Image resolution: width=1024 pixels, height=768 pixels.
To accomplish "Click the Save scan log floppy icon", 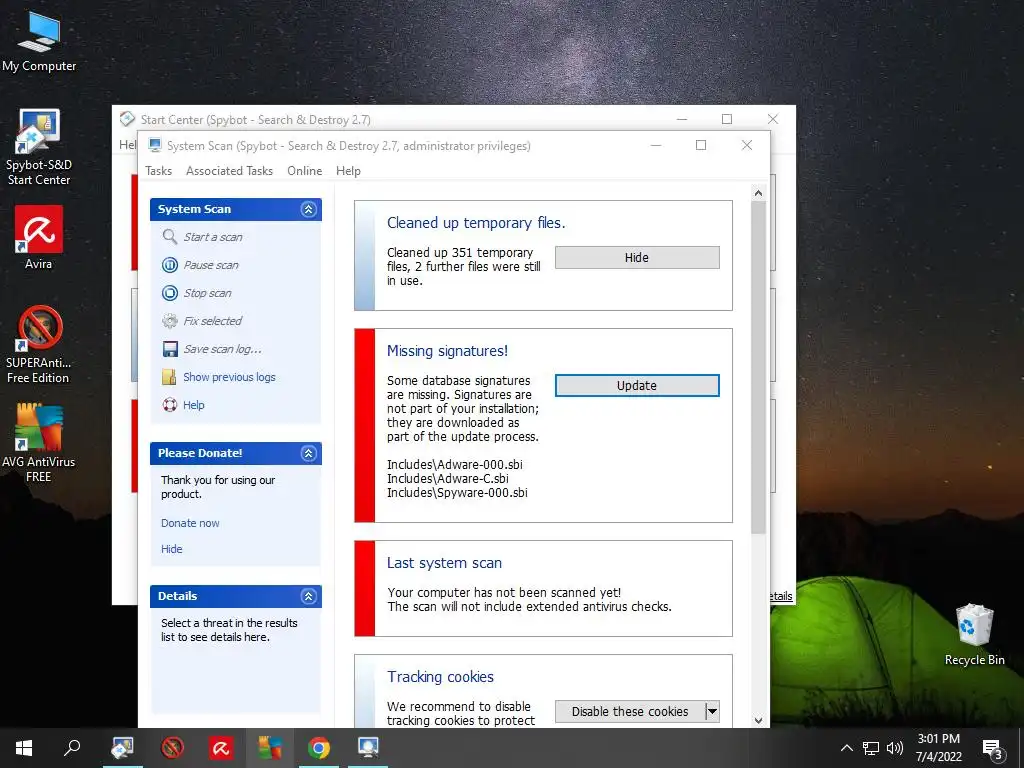I will 170,349.
